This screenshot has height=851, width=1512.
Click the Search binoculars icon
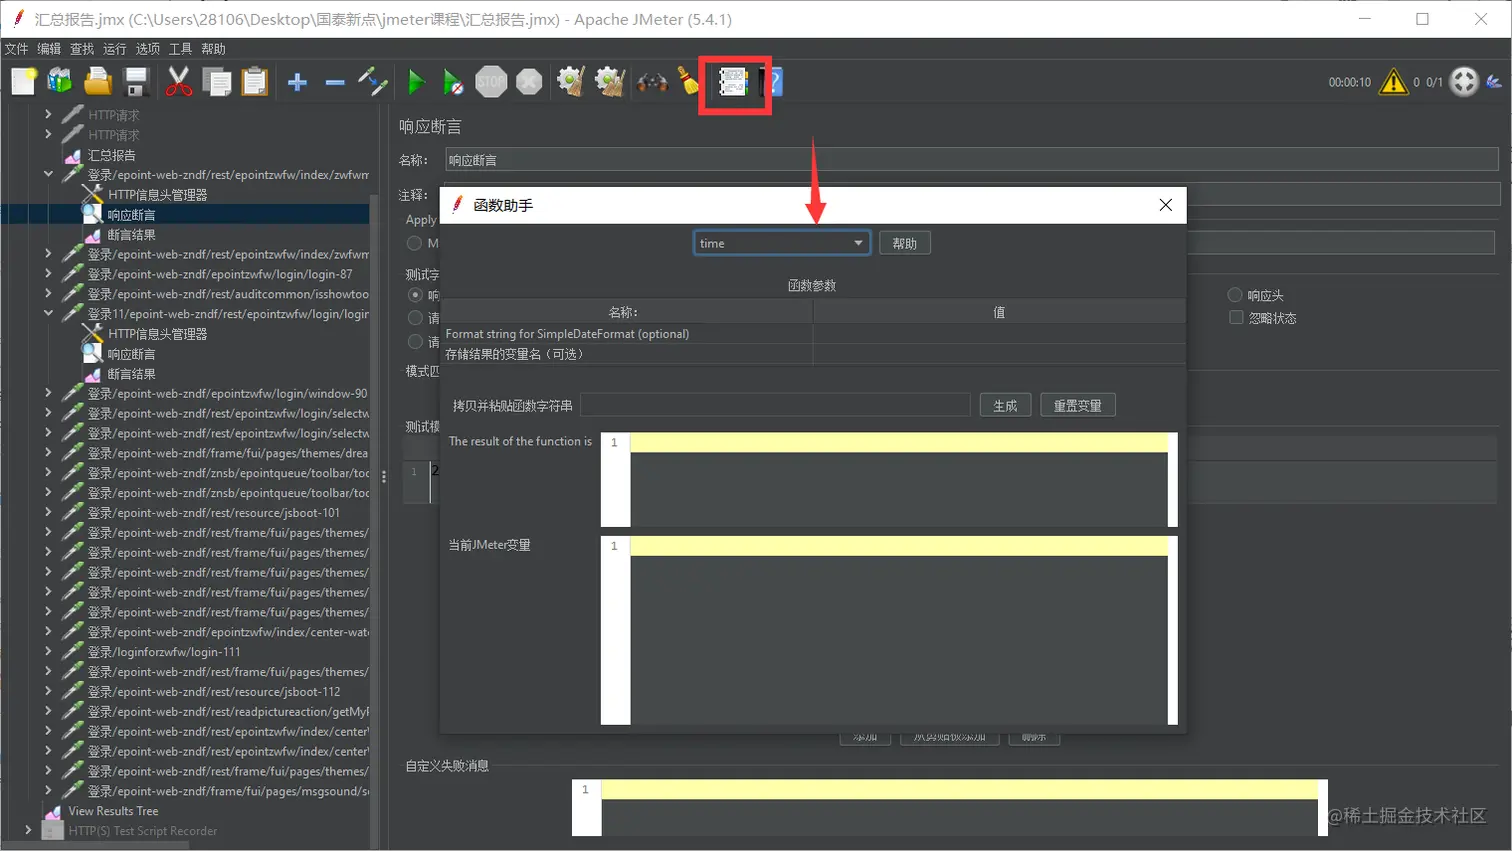pos(652,82)
